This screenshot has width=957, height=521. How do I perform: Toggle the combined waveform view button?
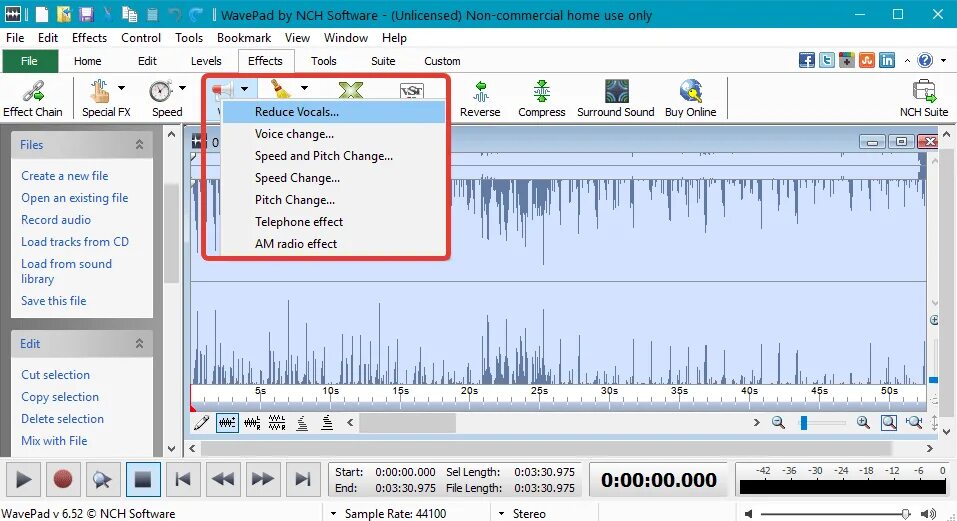pos(227,422)
